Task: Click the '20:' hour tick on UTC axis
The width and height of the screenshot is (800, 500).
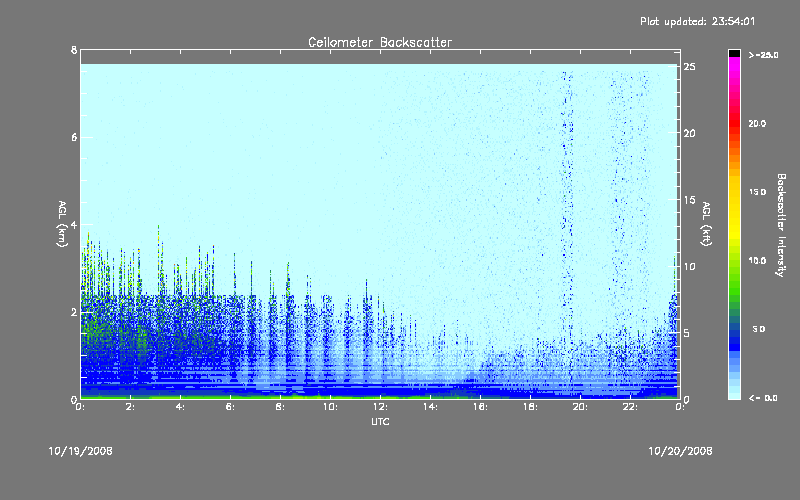Action: point(580,407)
